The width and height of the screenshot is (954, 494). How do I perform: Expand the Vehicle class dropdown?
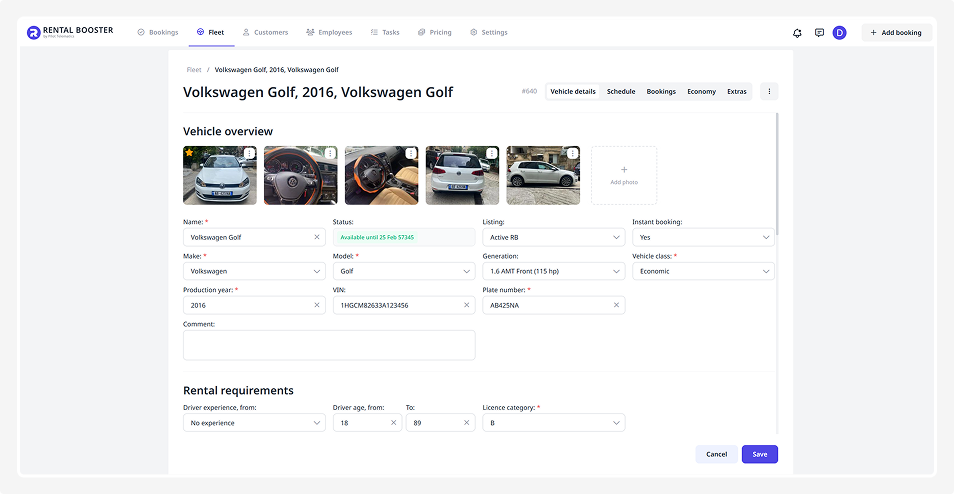pos(703,271)
